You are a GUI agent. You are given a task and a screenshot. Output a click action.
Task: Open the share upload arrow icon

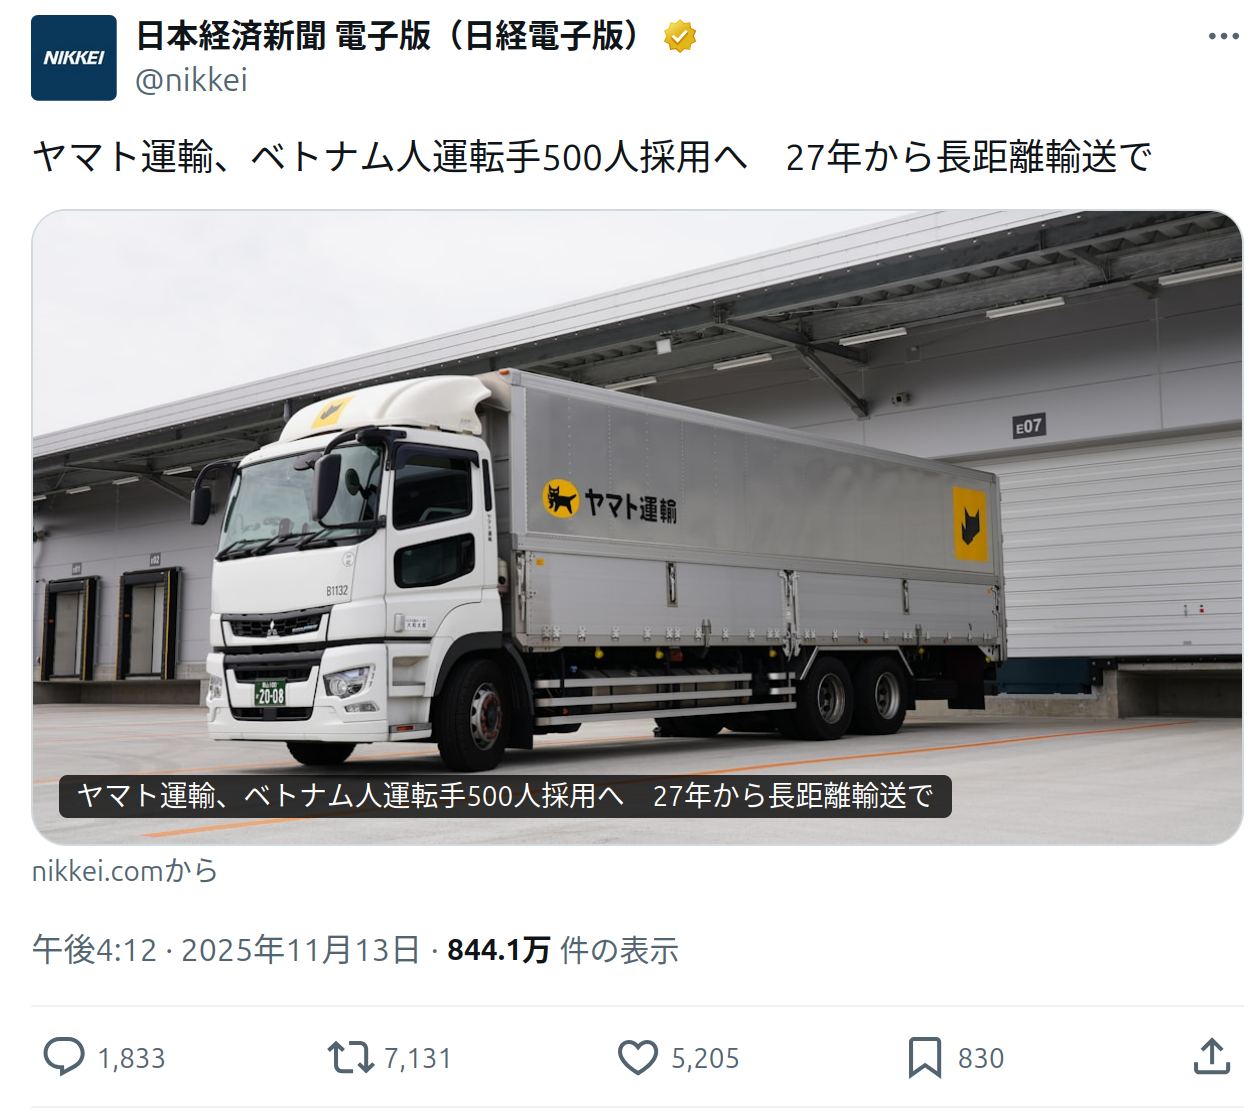(x=1212, y=1056)
